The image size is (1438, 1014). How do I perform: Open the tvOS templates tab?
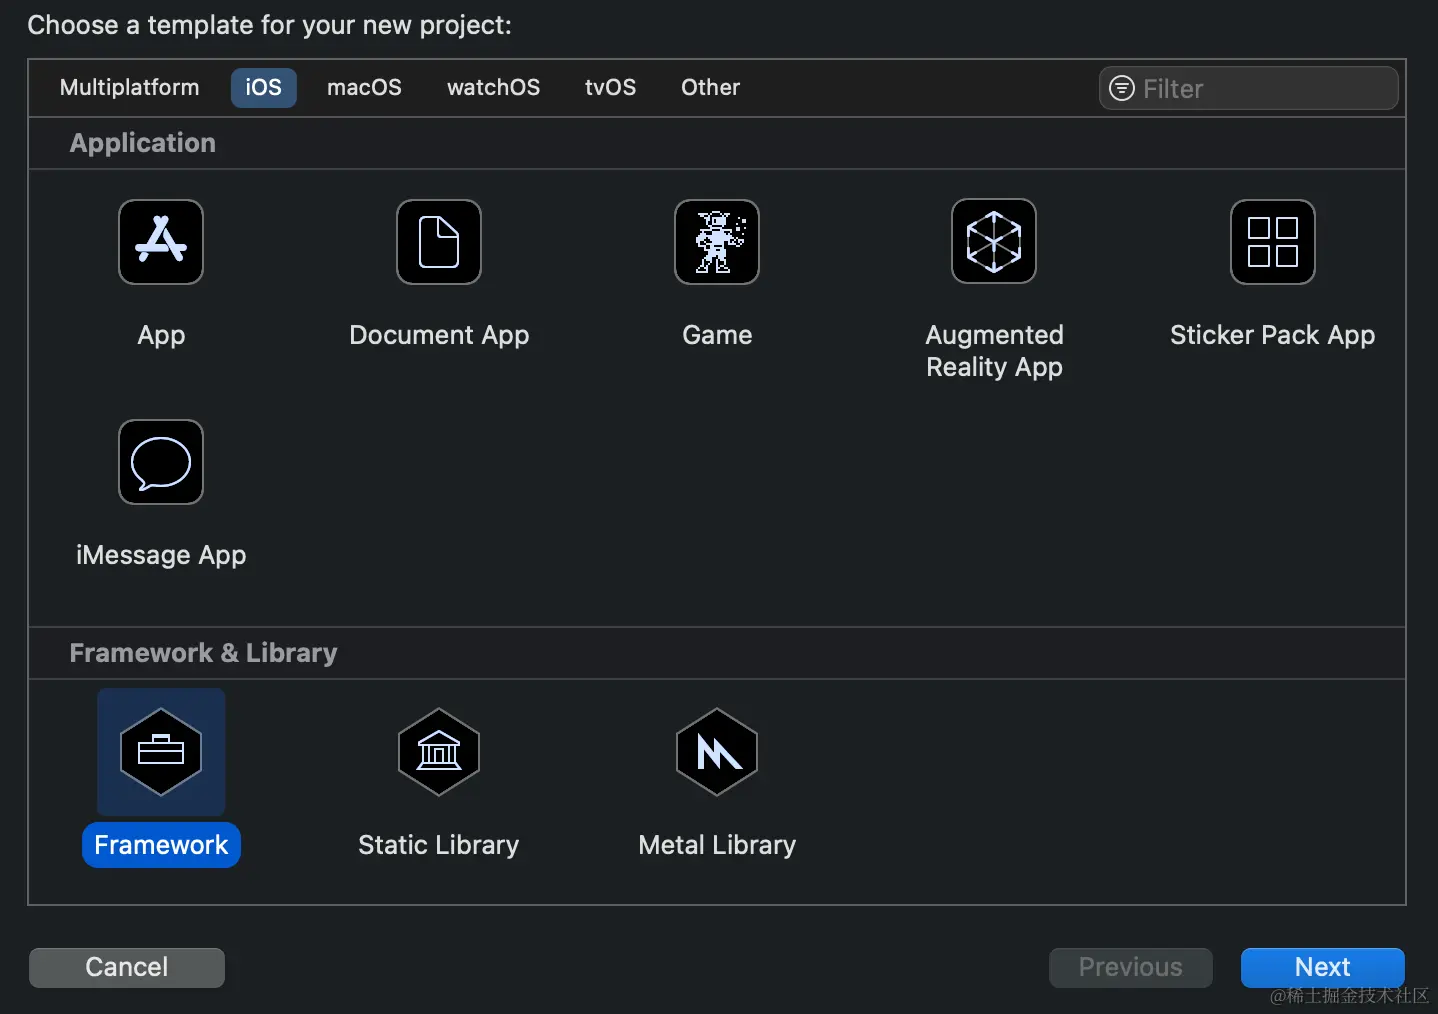610,88
